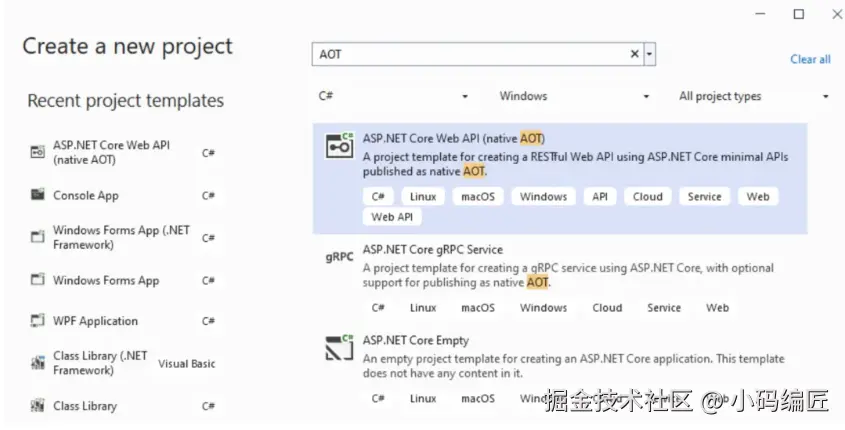
Task: Click the Cloud tag on the gRPC template
Action: click(607, 308)
